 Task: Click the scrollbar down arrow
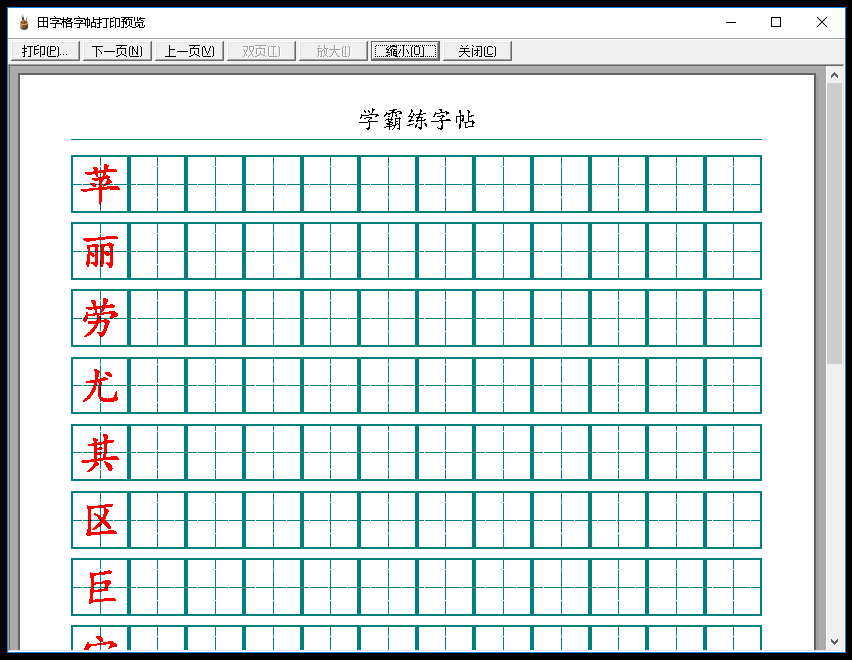834,642
